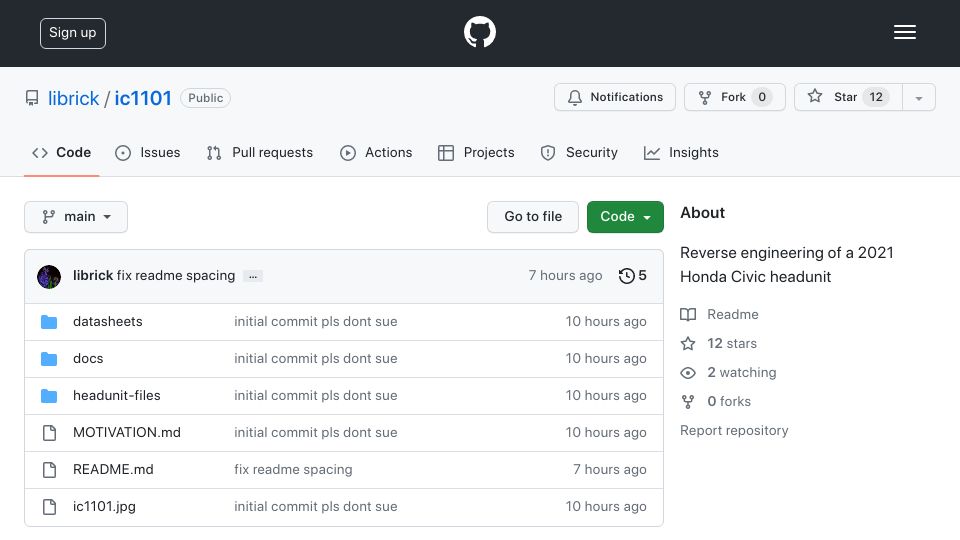This screenshot has width=960, height=540.
Task: Switch to the Security tab
Action: [x=579, y=152]
